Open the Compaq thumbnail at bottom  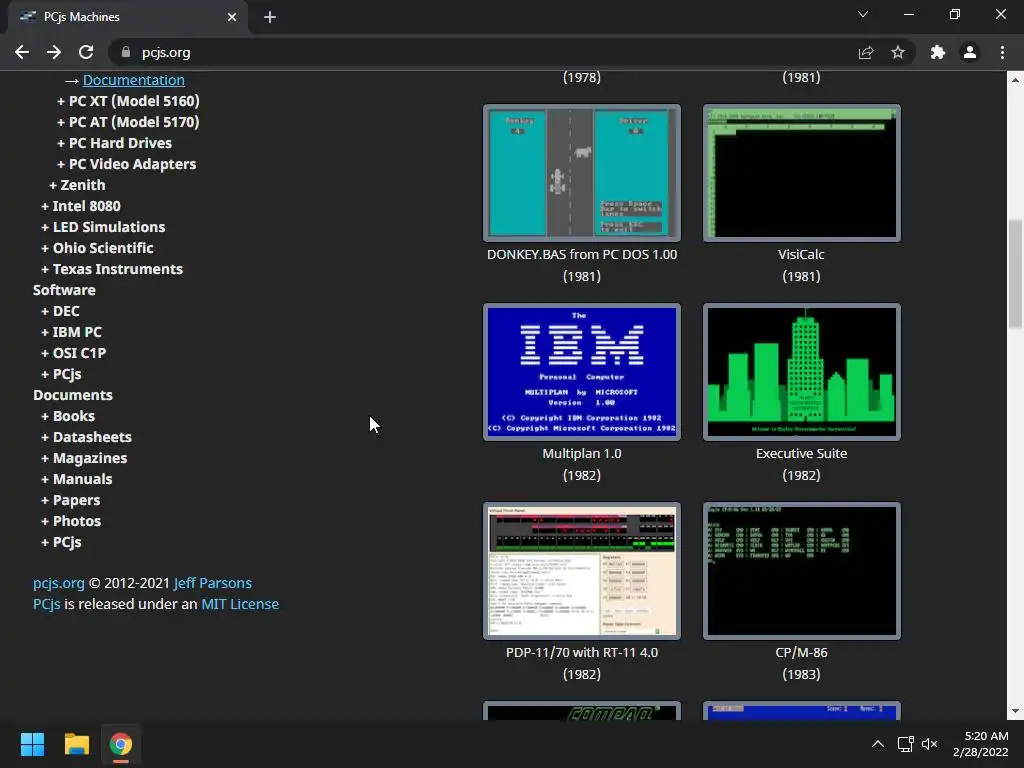click(x=582, y=711)
